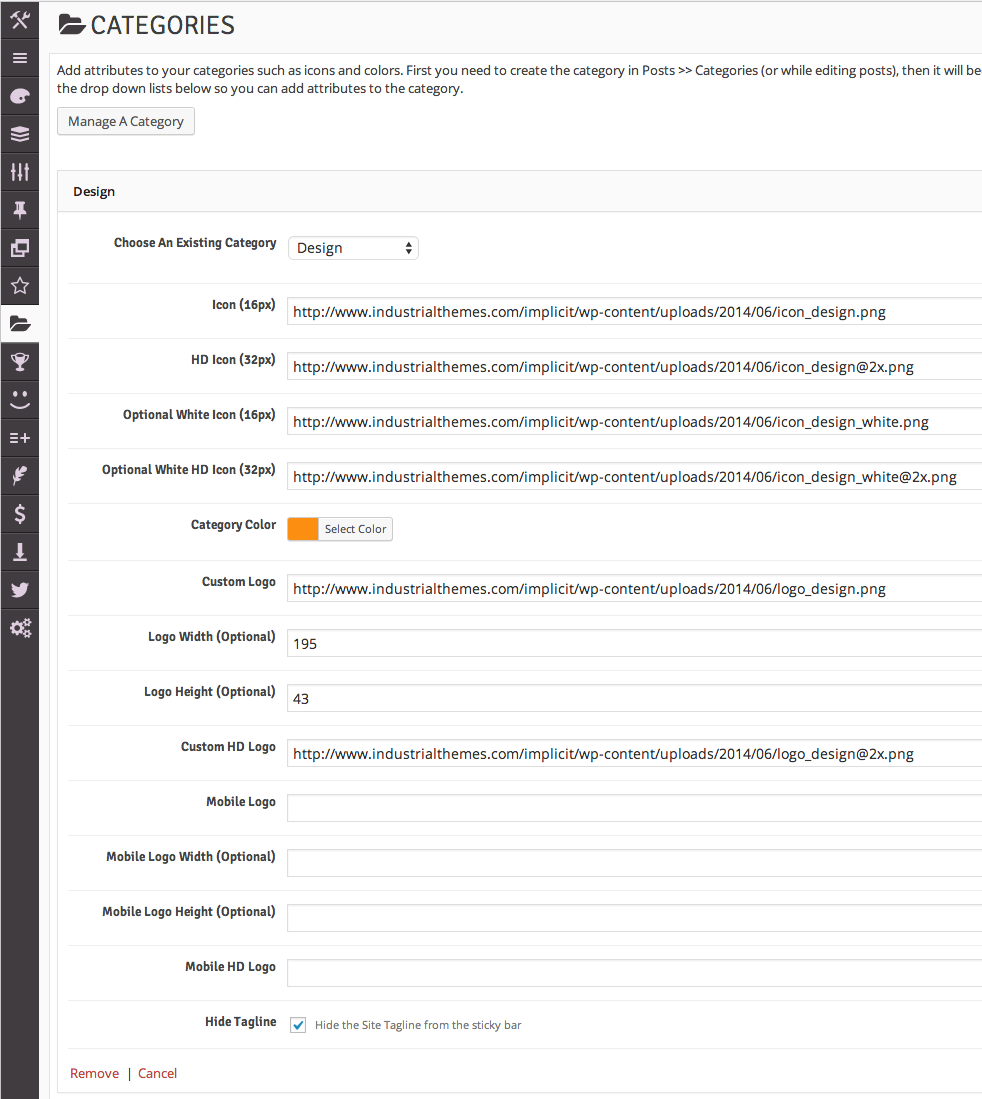Open the paint palette sidebar section

tap(19, 96)
